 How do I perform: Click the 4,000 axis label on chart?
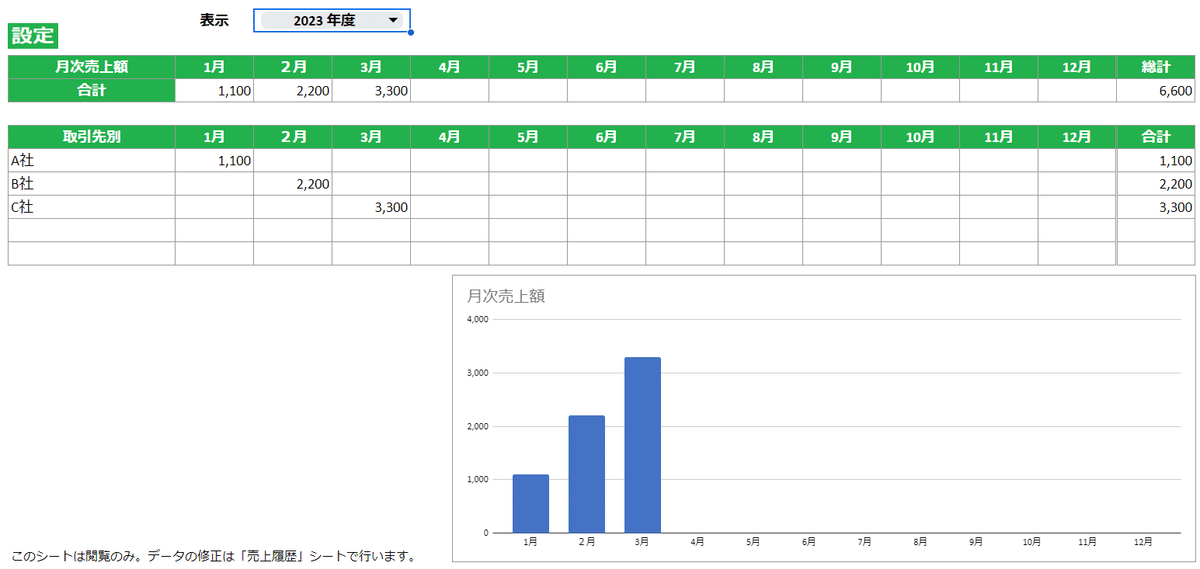coord(477,320)
